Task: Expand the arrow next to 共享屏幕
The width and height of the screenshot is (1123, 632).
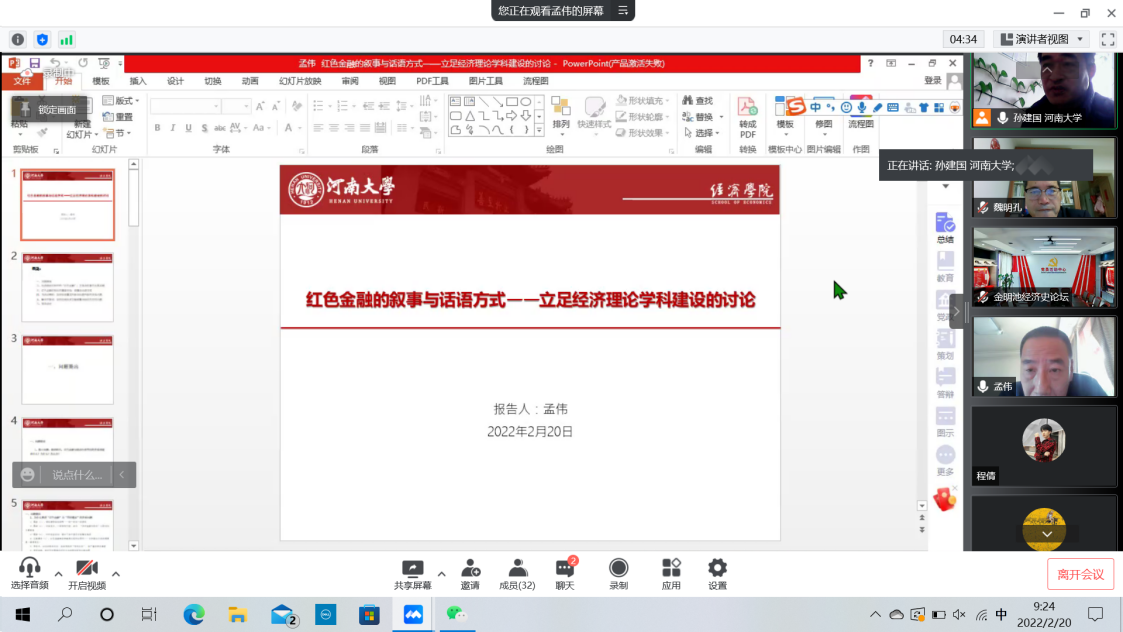Action: coord(442,574)
